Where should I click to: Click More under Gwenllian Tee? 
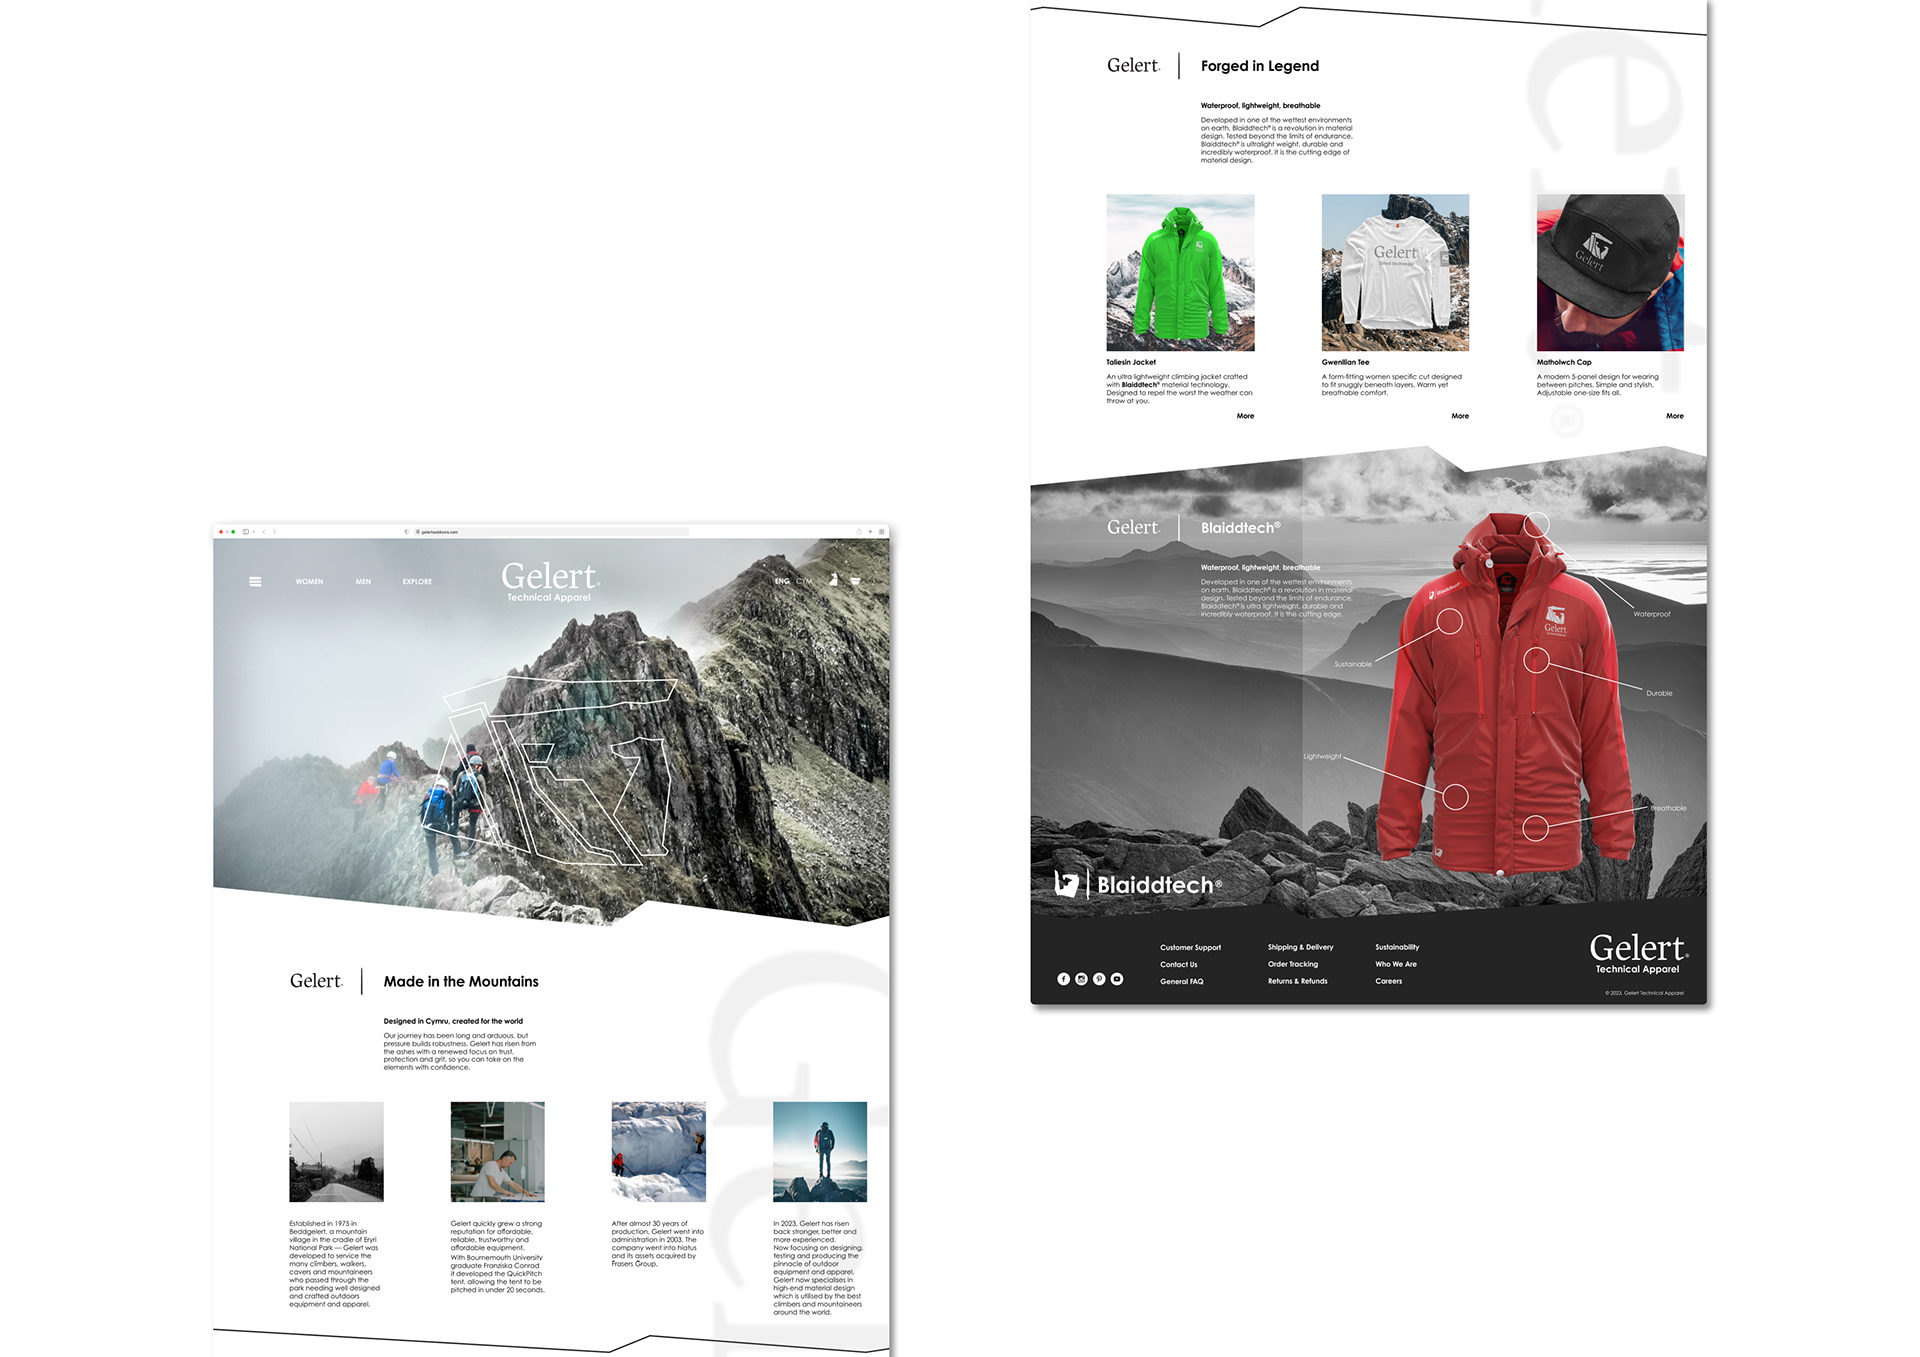pos(1460,416)
